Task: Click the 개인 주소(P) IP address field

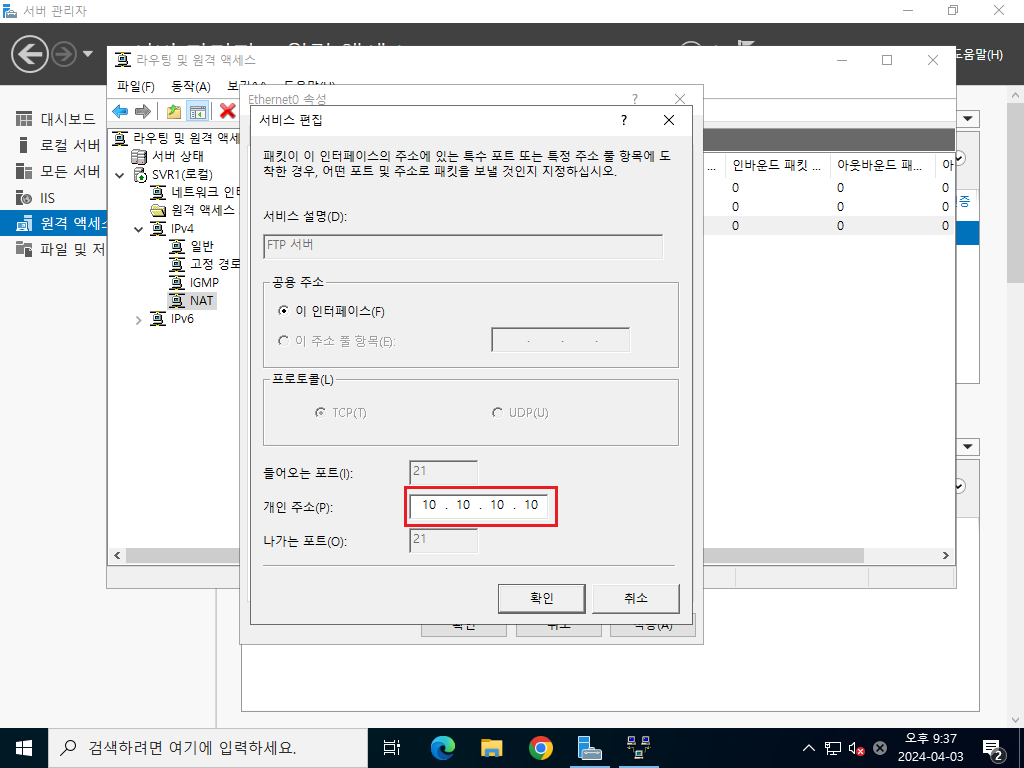Action: tap(479, 505)
